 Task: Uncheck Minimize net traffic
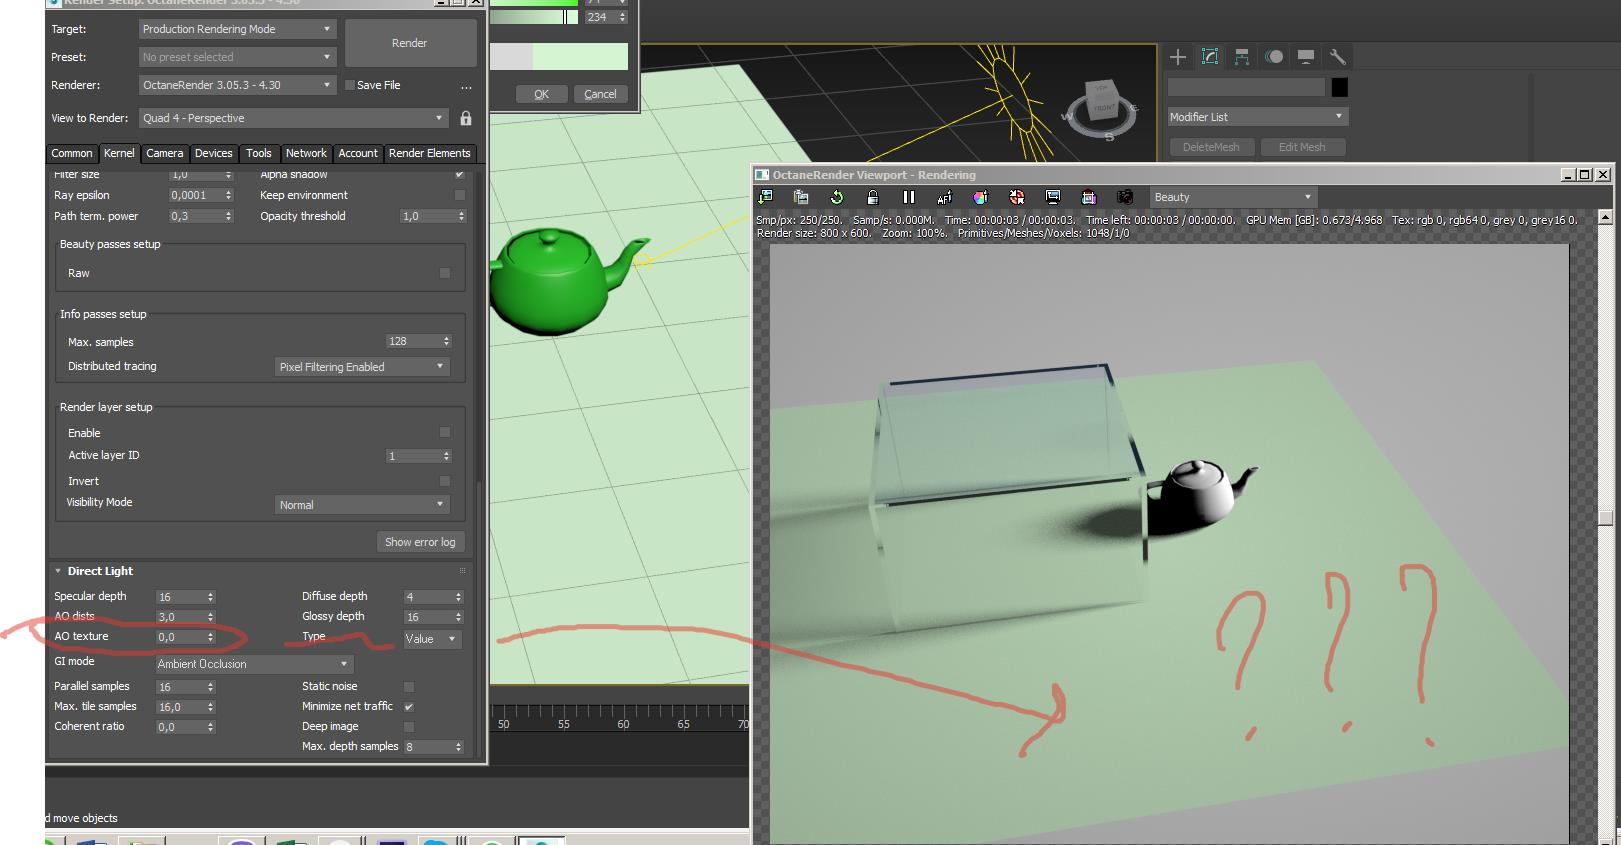click(408, 707)
